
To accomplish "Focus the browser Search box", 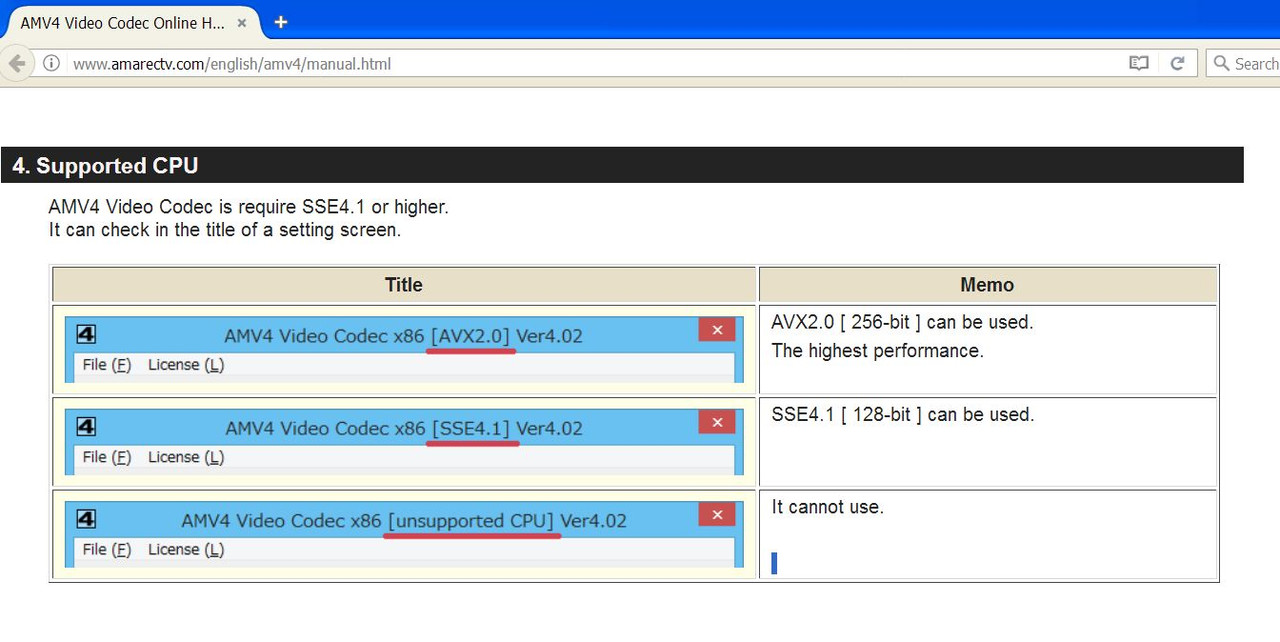I will tap(1245, 63).
